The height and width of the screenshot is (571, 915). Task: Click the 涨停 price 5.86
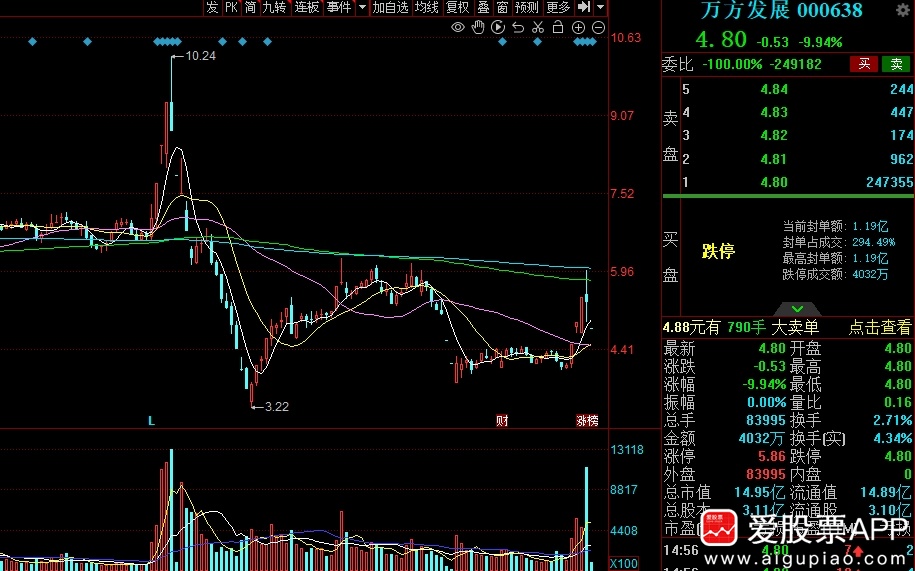coord(771,456)
